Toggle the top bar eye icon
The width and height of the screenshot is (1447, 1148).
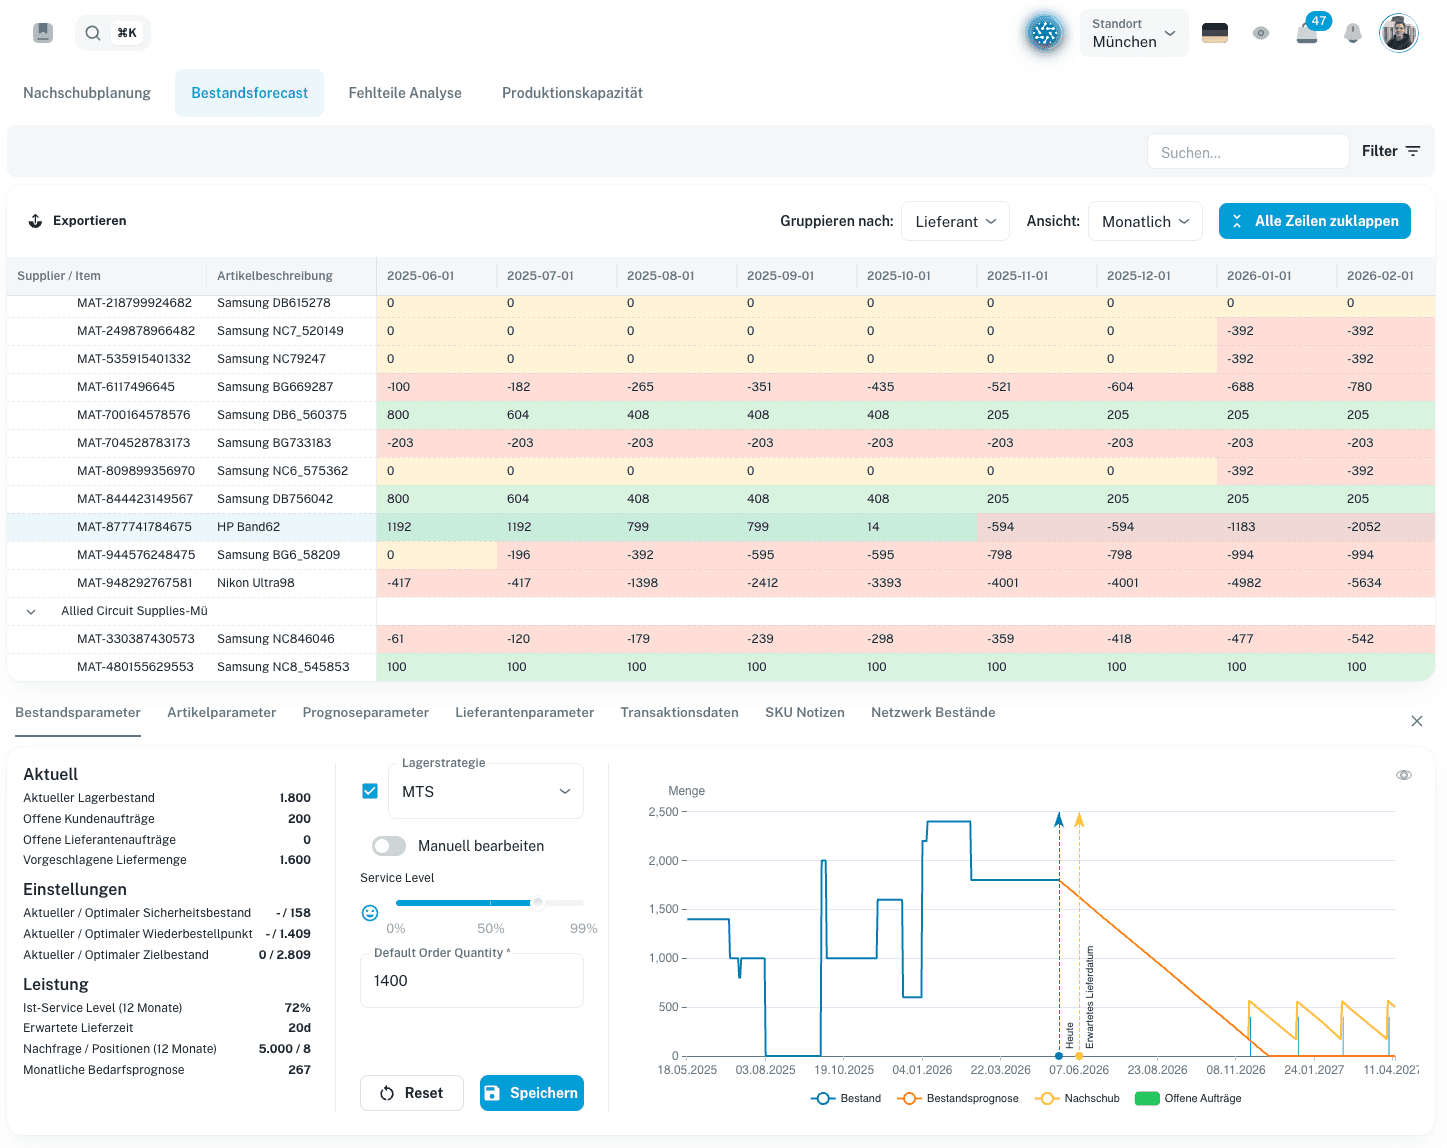[1261, 33]
